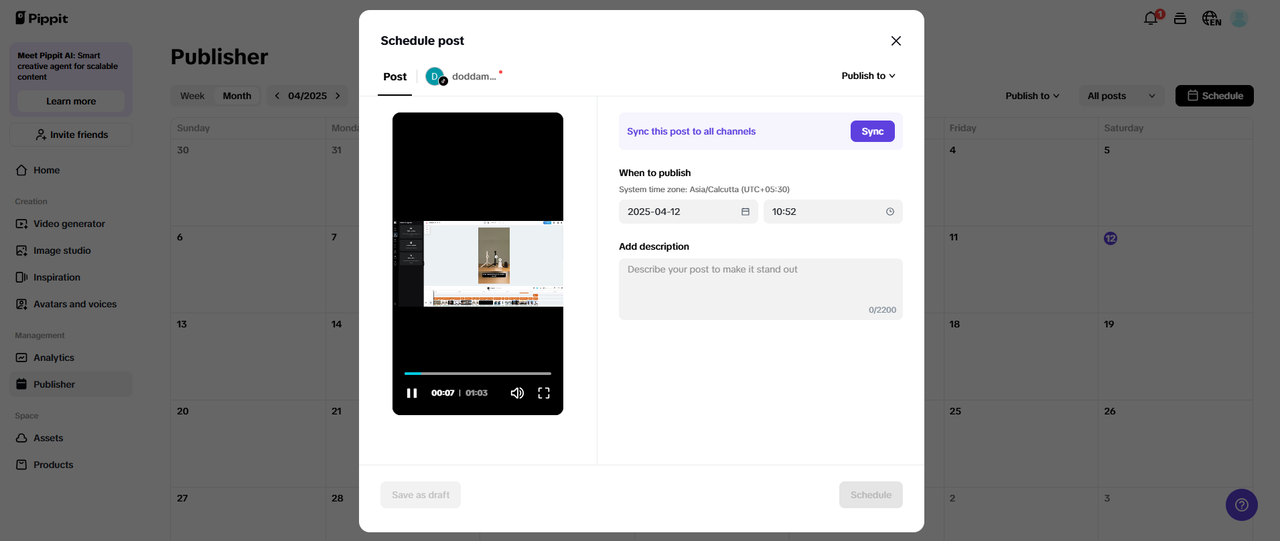Switch calendar to Week view
1280x541 pixels.
(x=192, y=96)
